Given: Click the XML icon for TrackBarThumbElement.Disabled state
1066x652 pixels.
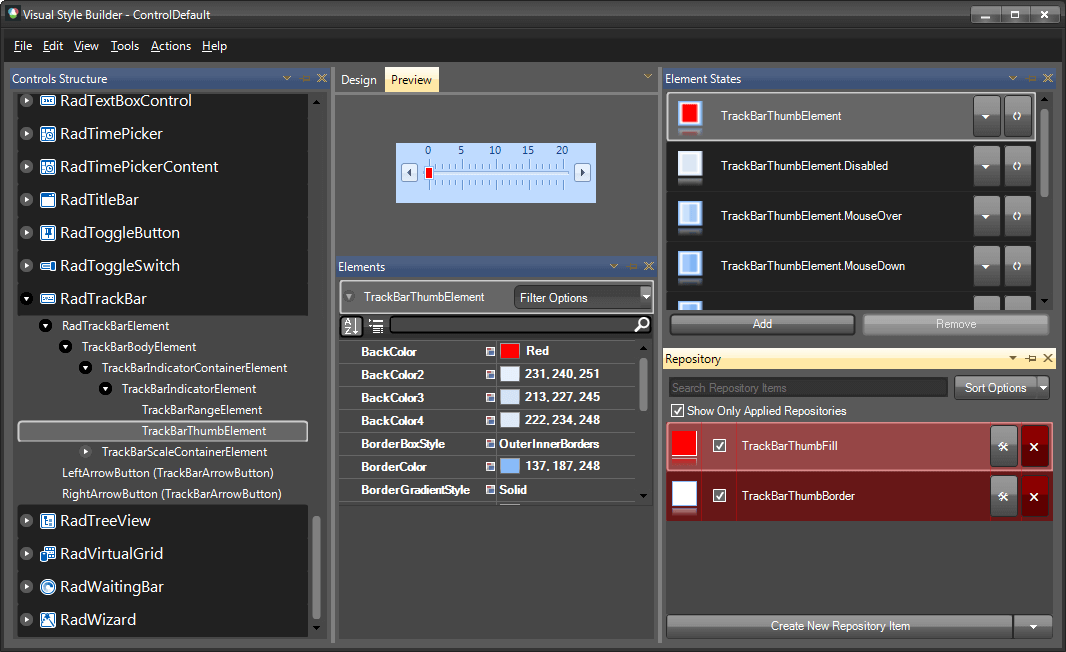Looking at the screenshot, I should tap(1017, 166).
